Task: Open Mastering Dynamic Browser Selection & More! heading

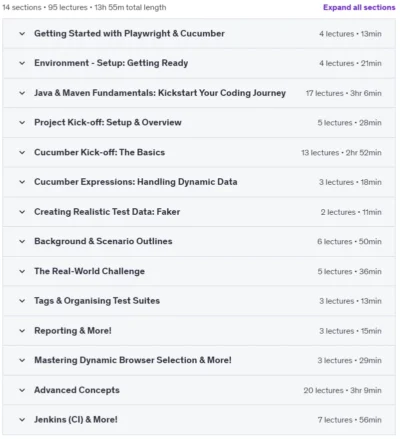Action: coord(133,360)
